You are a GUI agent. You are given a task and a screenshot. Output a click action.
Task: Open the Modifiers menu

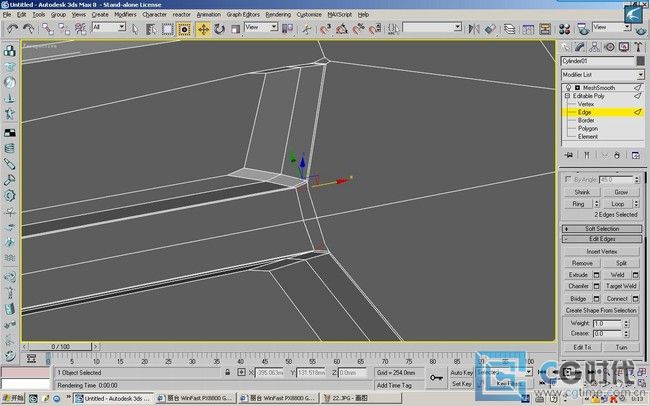point(125,15)
